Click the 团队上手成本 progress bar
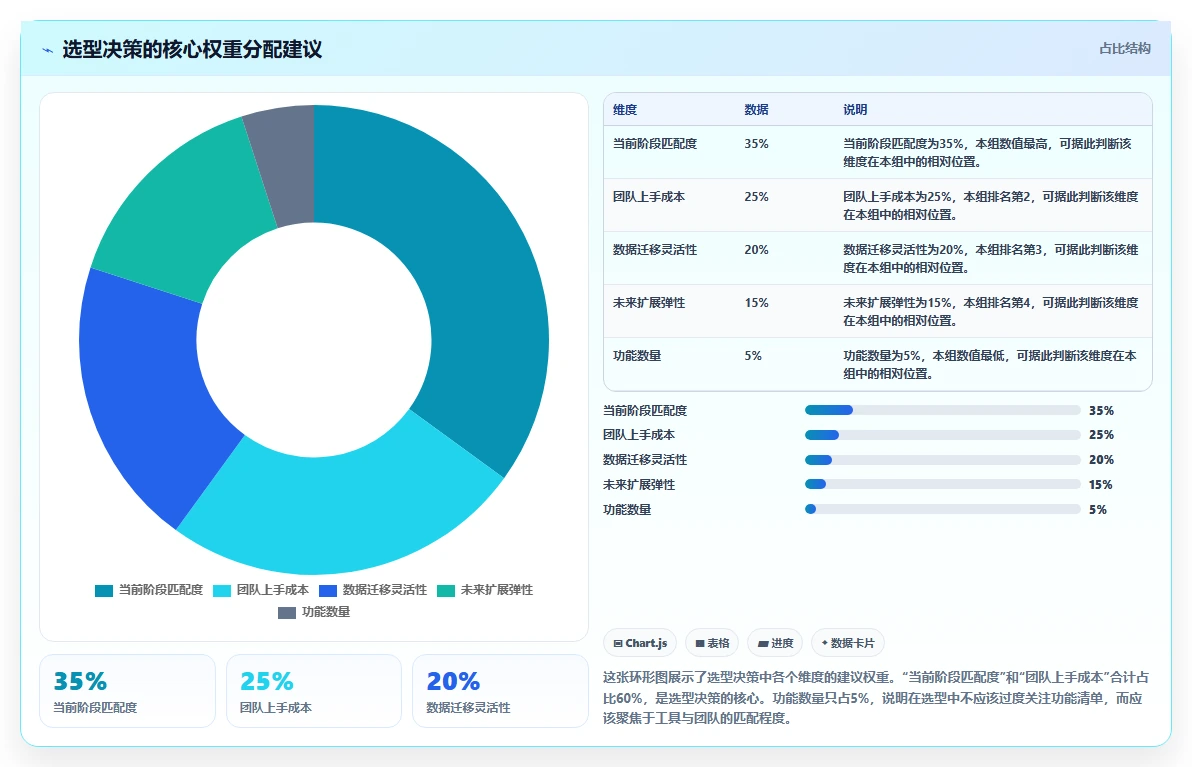The image size is (1192, 767). (x=943, y=436)
